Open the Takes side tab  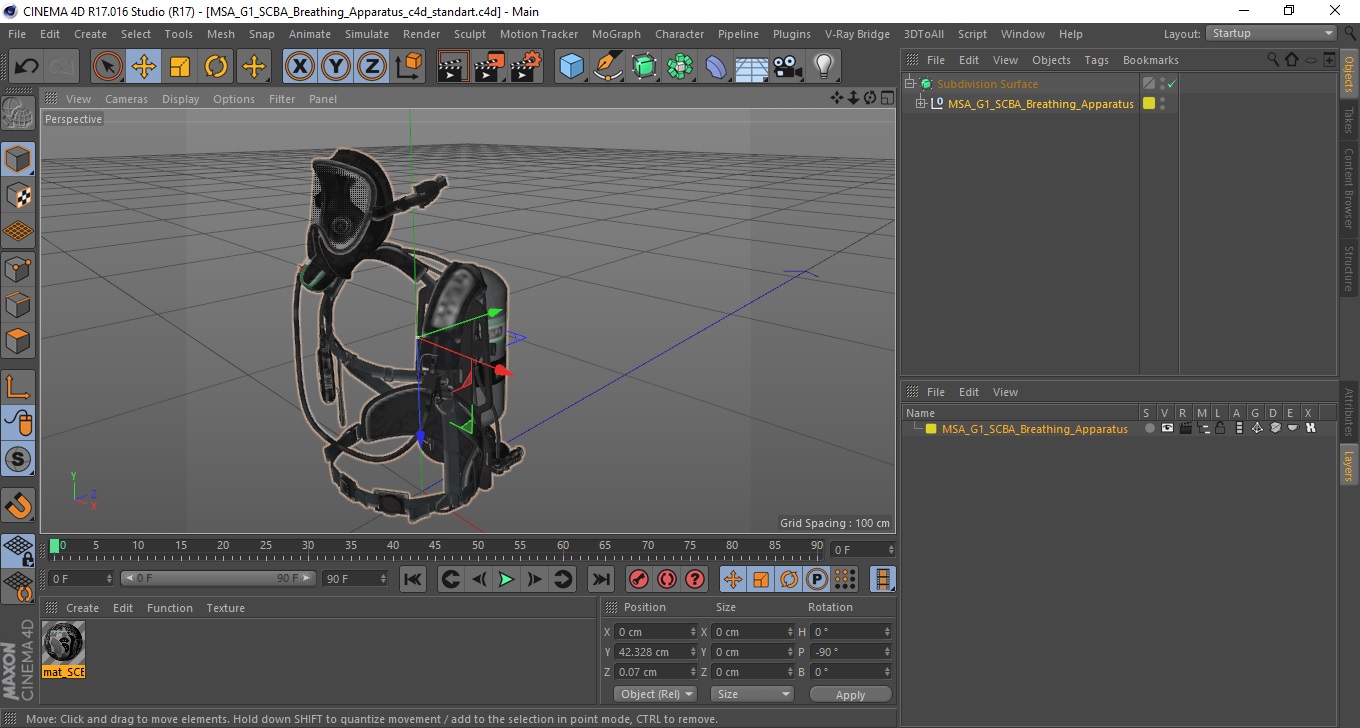(1349, 120)
